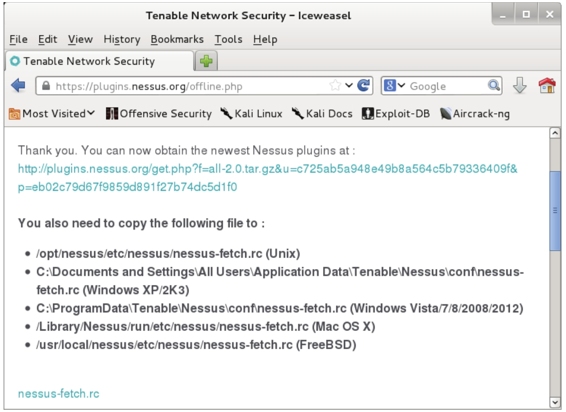Open a new tab with the plus icon
The width and height of the screenshot is (566, 412).
pos(206,61)
